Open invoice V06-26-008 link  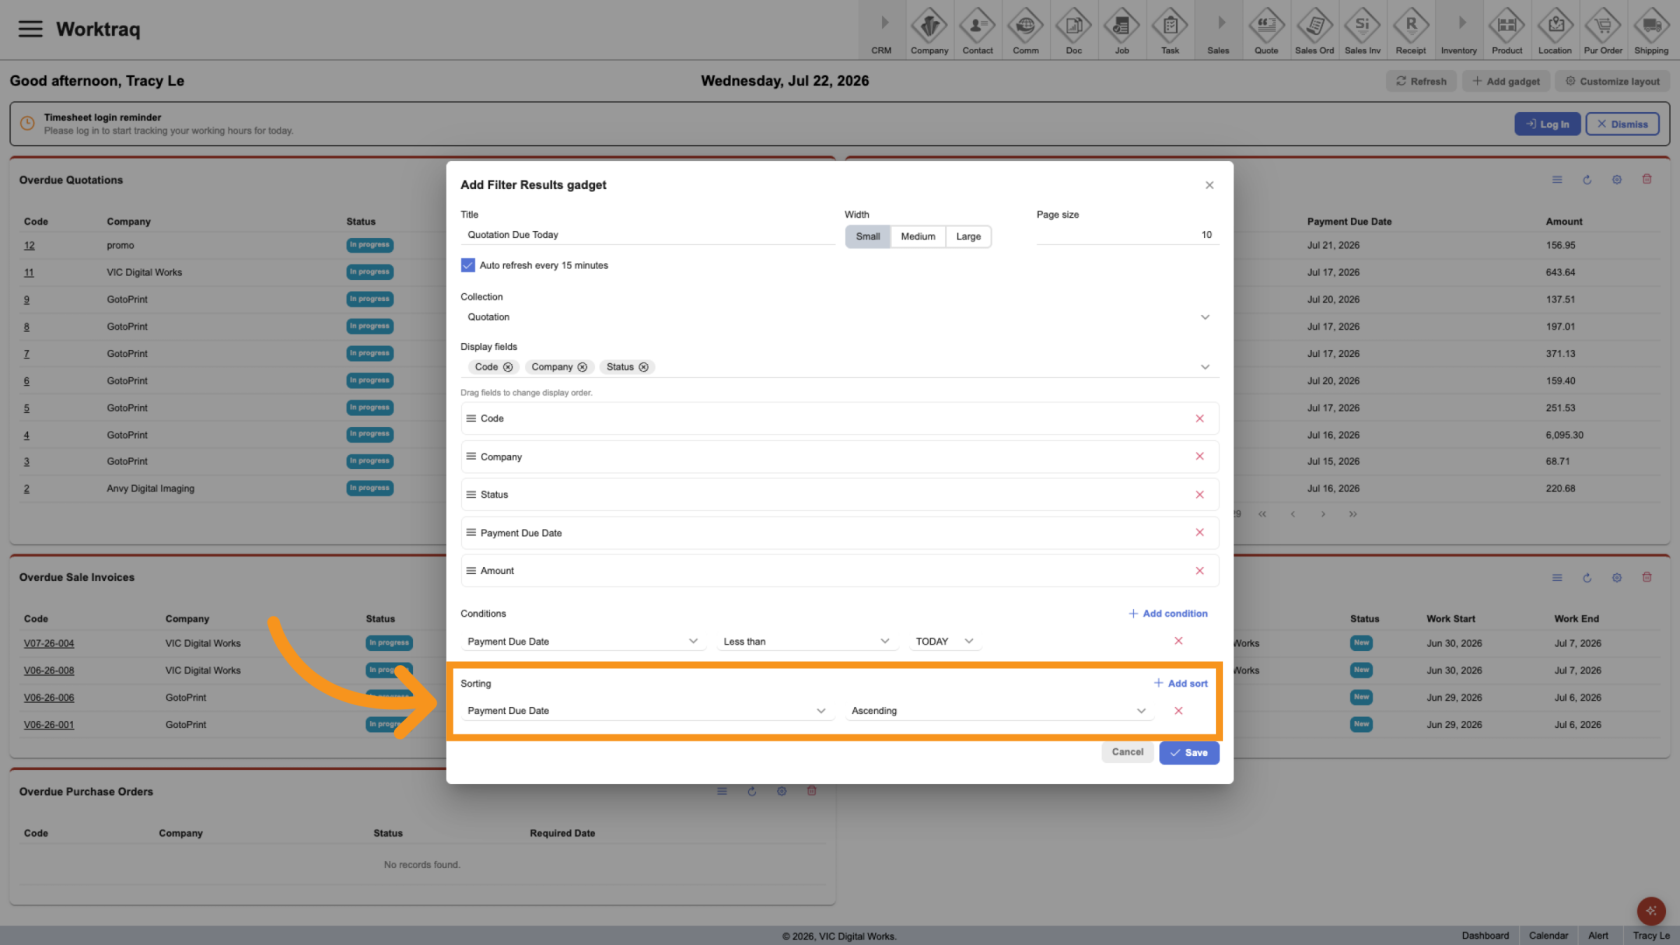(x=49, y=671)
